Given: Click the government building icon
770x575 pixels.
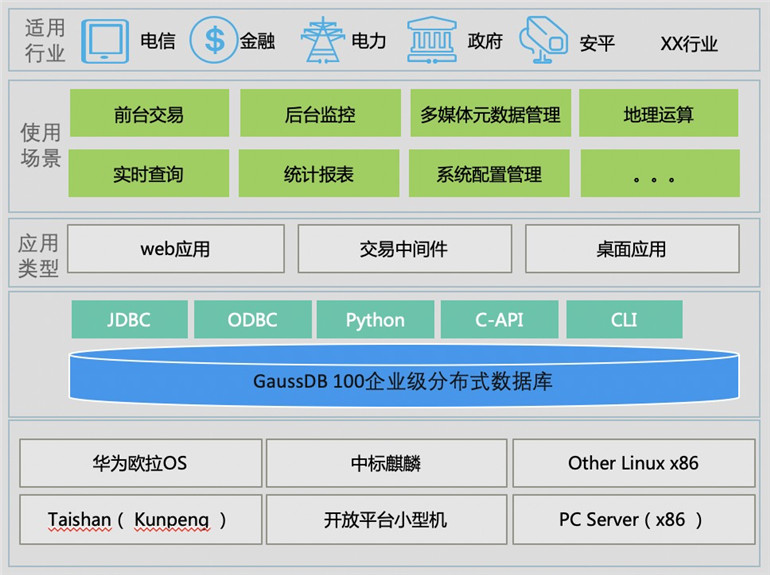Looking at the screenshot, I should click(432, 40).
